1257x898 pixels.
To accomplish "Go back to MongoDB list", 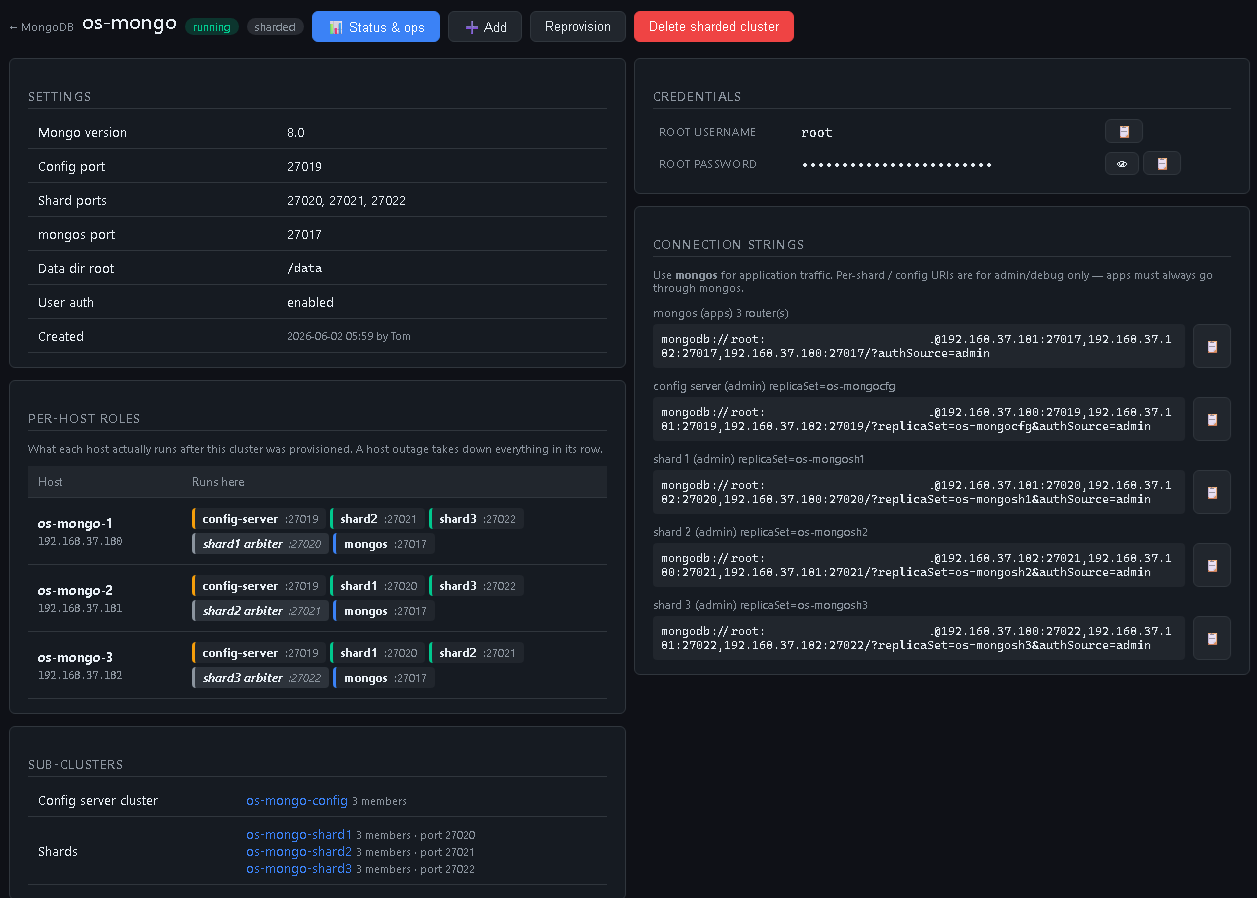I will point(41,27).
